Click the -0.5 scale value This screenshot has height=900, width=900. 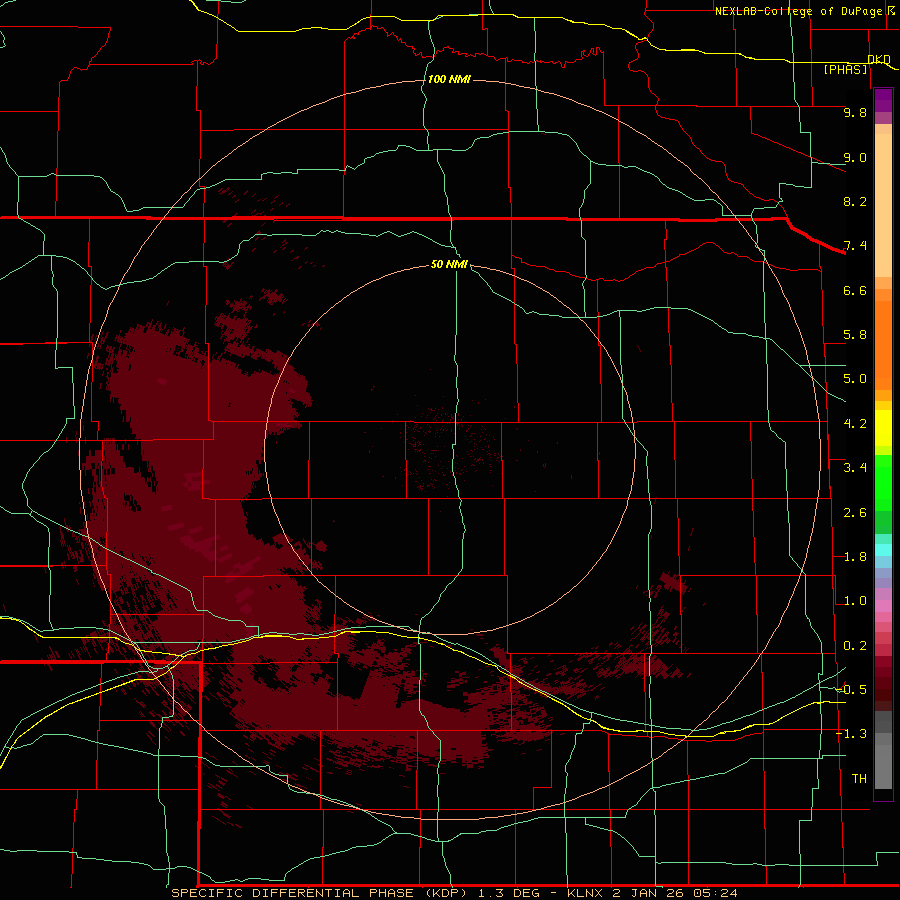click(851, 690)
